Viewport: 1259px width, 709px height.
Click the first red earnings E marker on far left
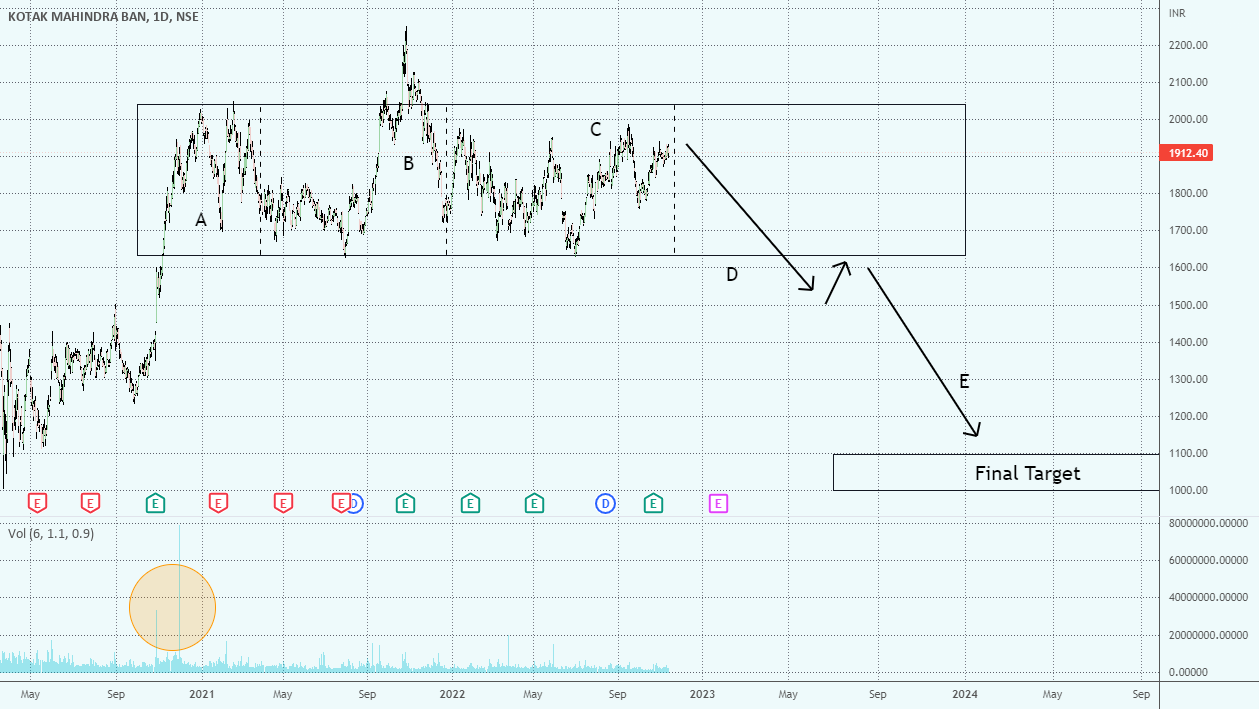[x=37, y=503]
